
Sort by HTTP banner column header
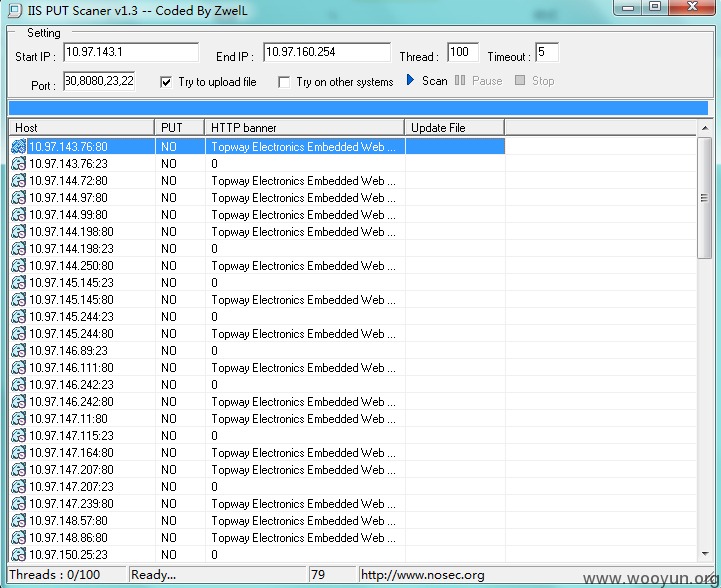coord(304,127)
